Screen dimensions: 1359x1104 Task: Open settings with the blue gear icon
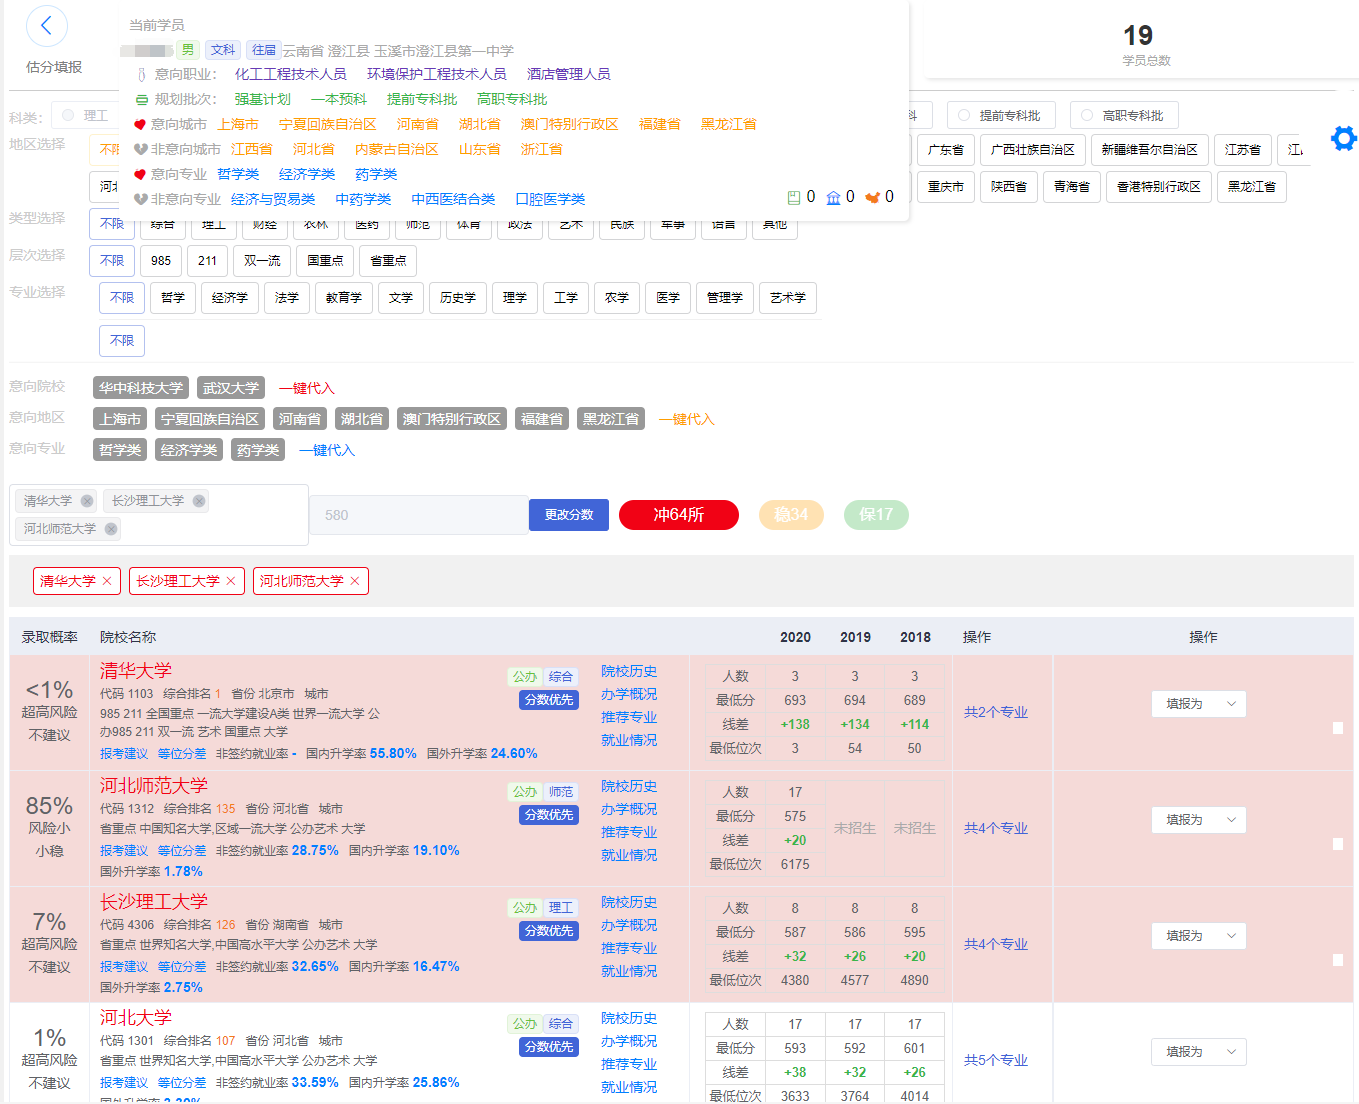[1344, 138]
